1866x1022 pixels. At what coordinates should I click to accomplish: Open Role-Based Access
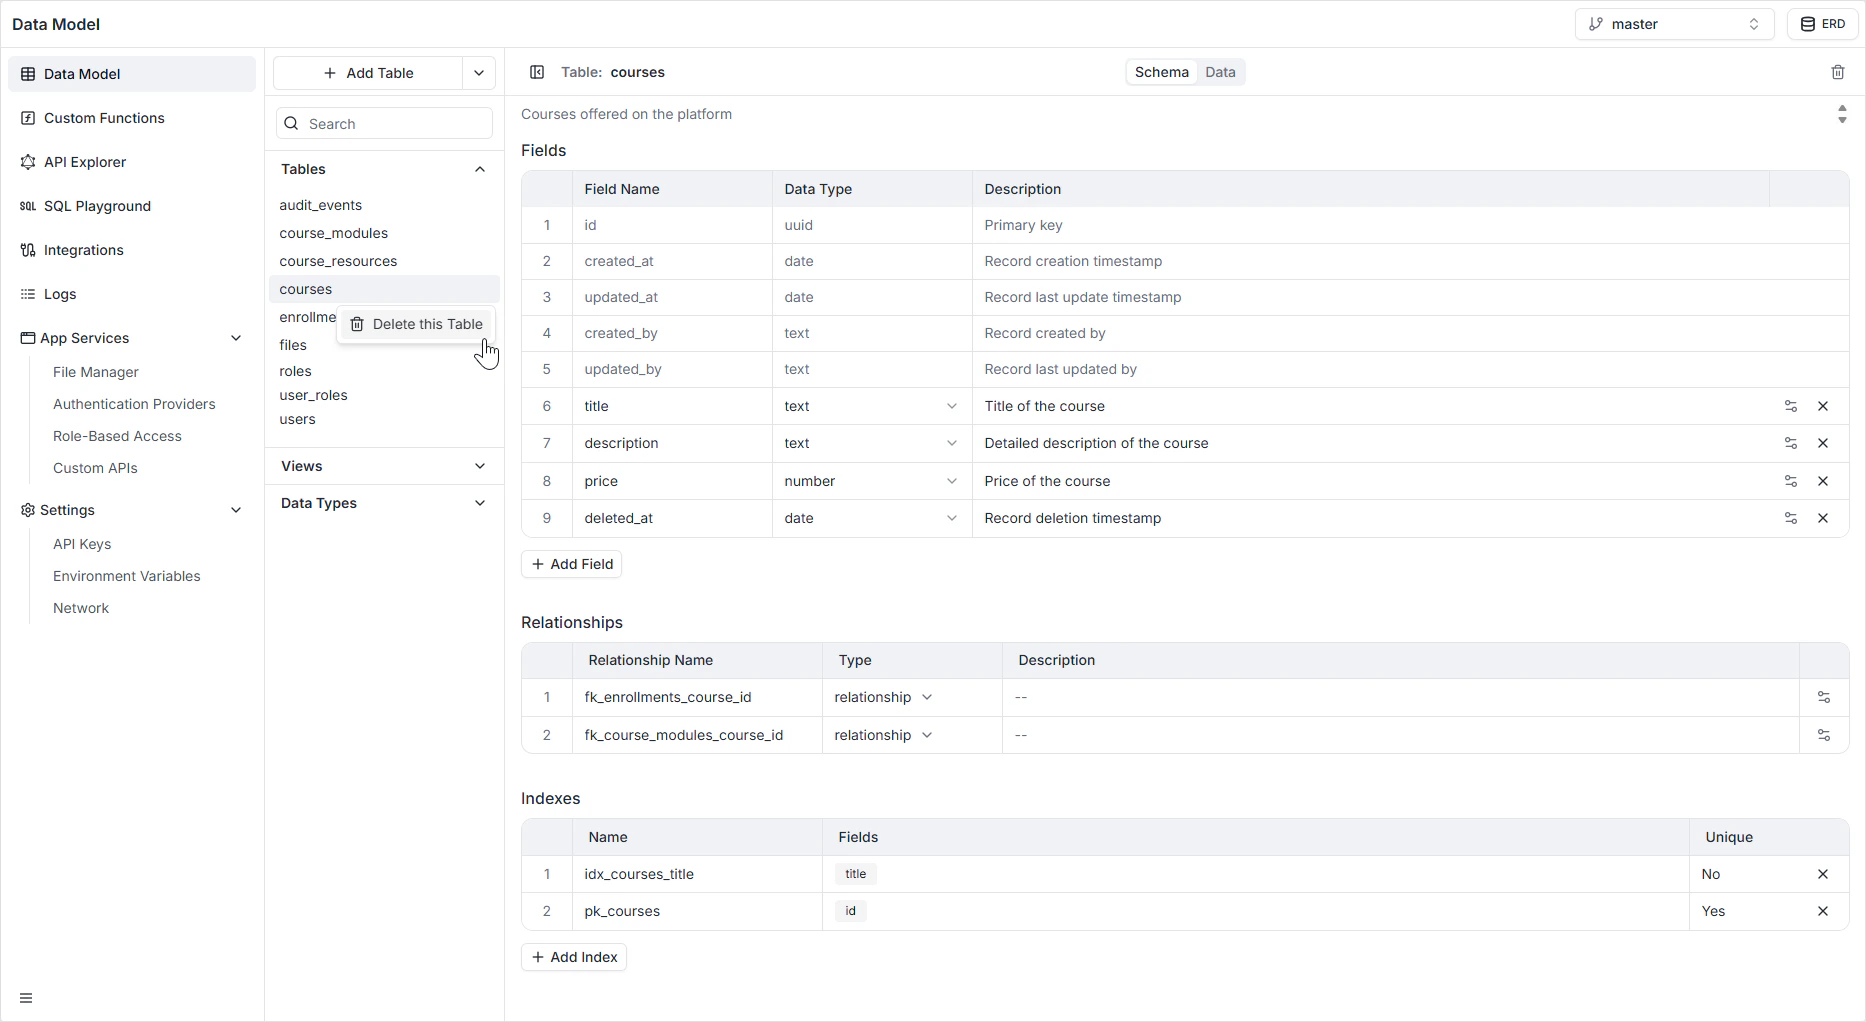[117, 436]
